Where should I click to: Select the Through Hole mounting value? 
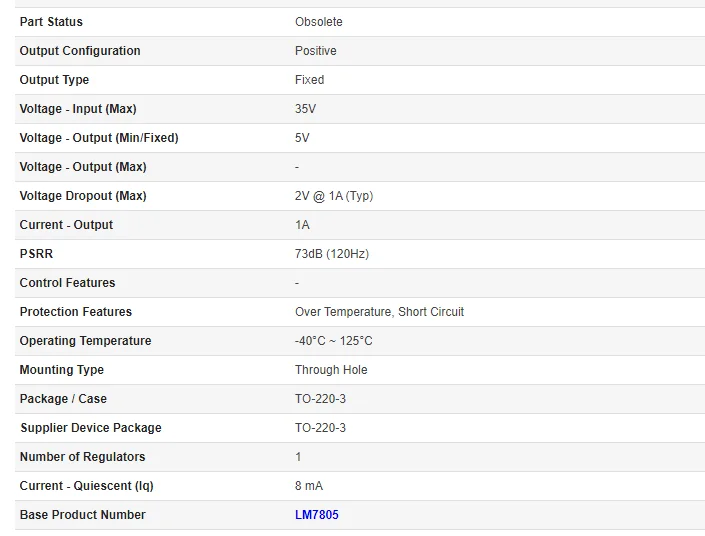pos(331,370)
